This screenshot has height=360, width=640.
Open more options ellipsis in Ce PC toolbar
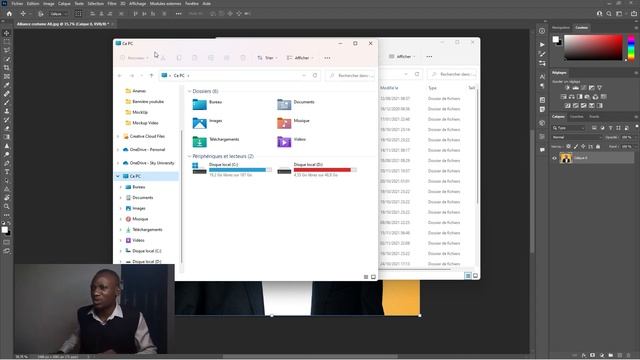(x=327, y=58)
